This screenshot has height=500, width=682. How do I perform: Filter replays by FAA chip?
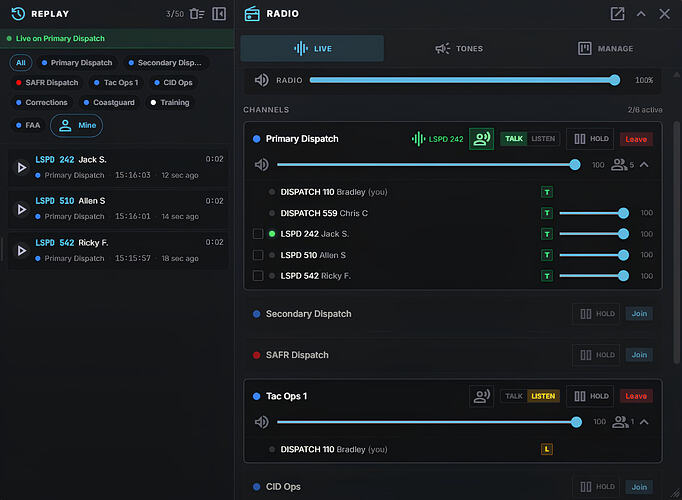click(x=28, y=125)
